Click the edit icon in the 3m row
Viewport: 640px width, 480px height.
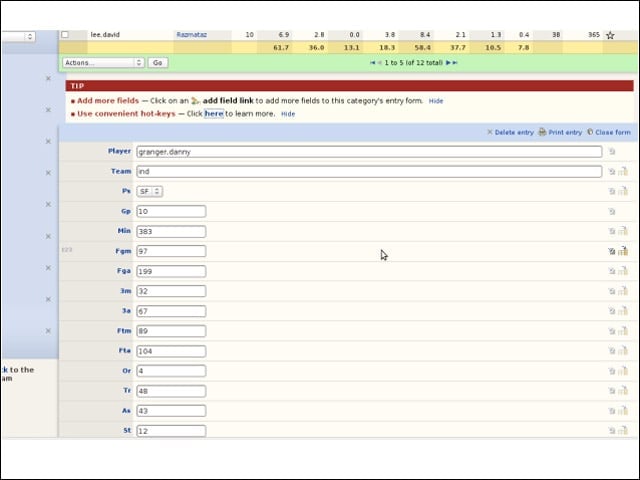612,291
